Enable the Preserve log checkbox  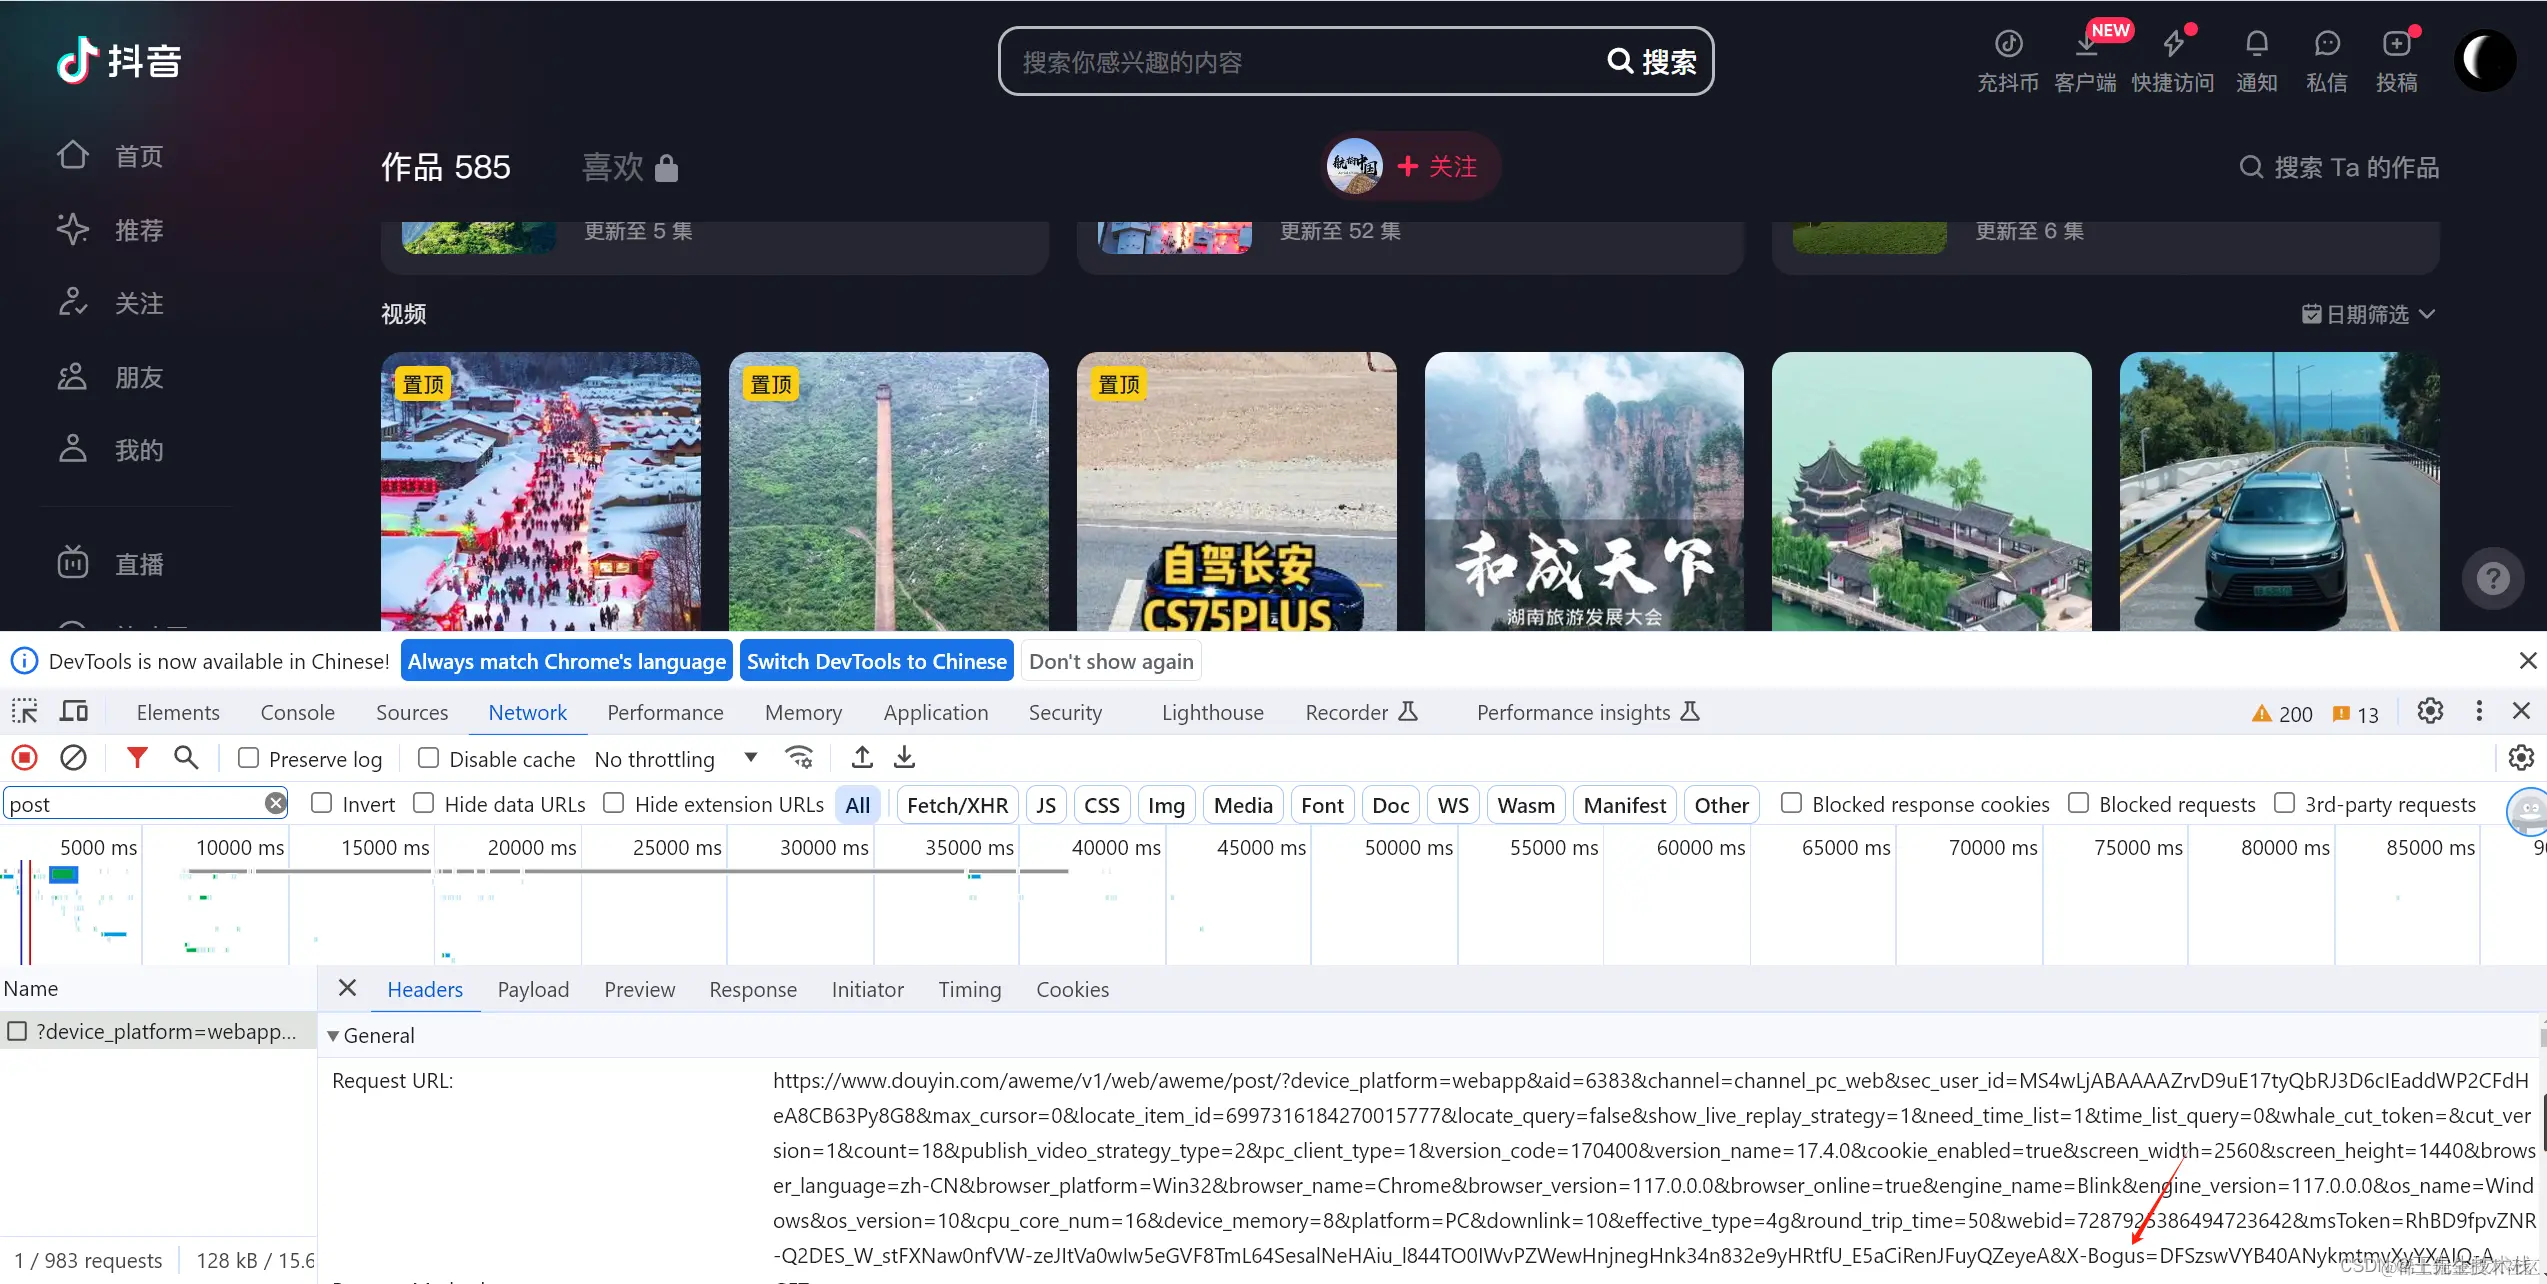249,758
